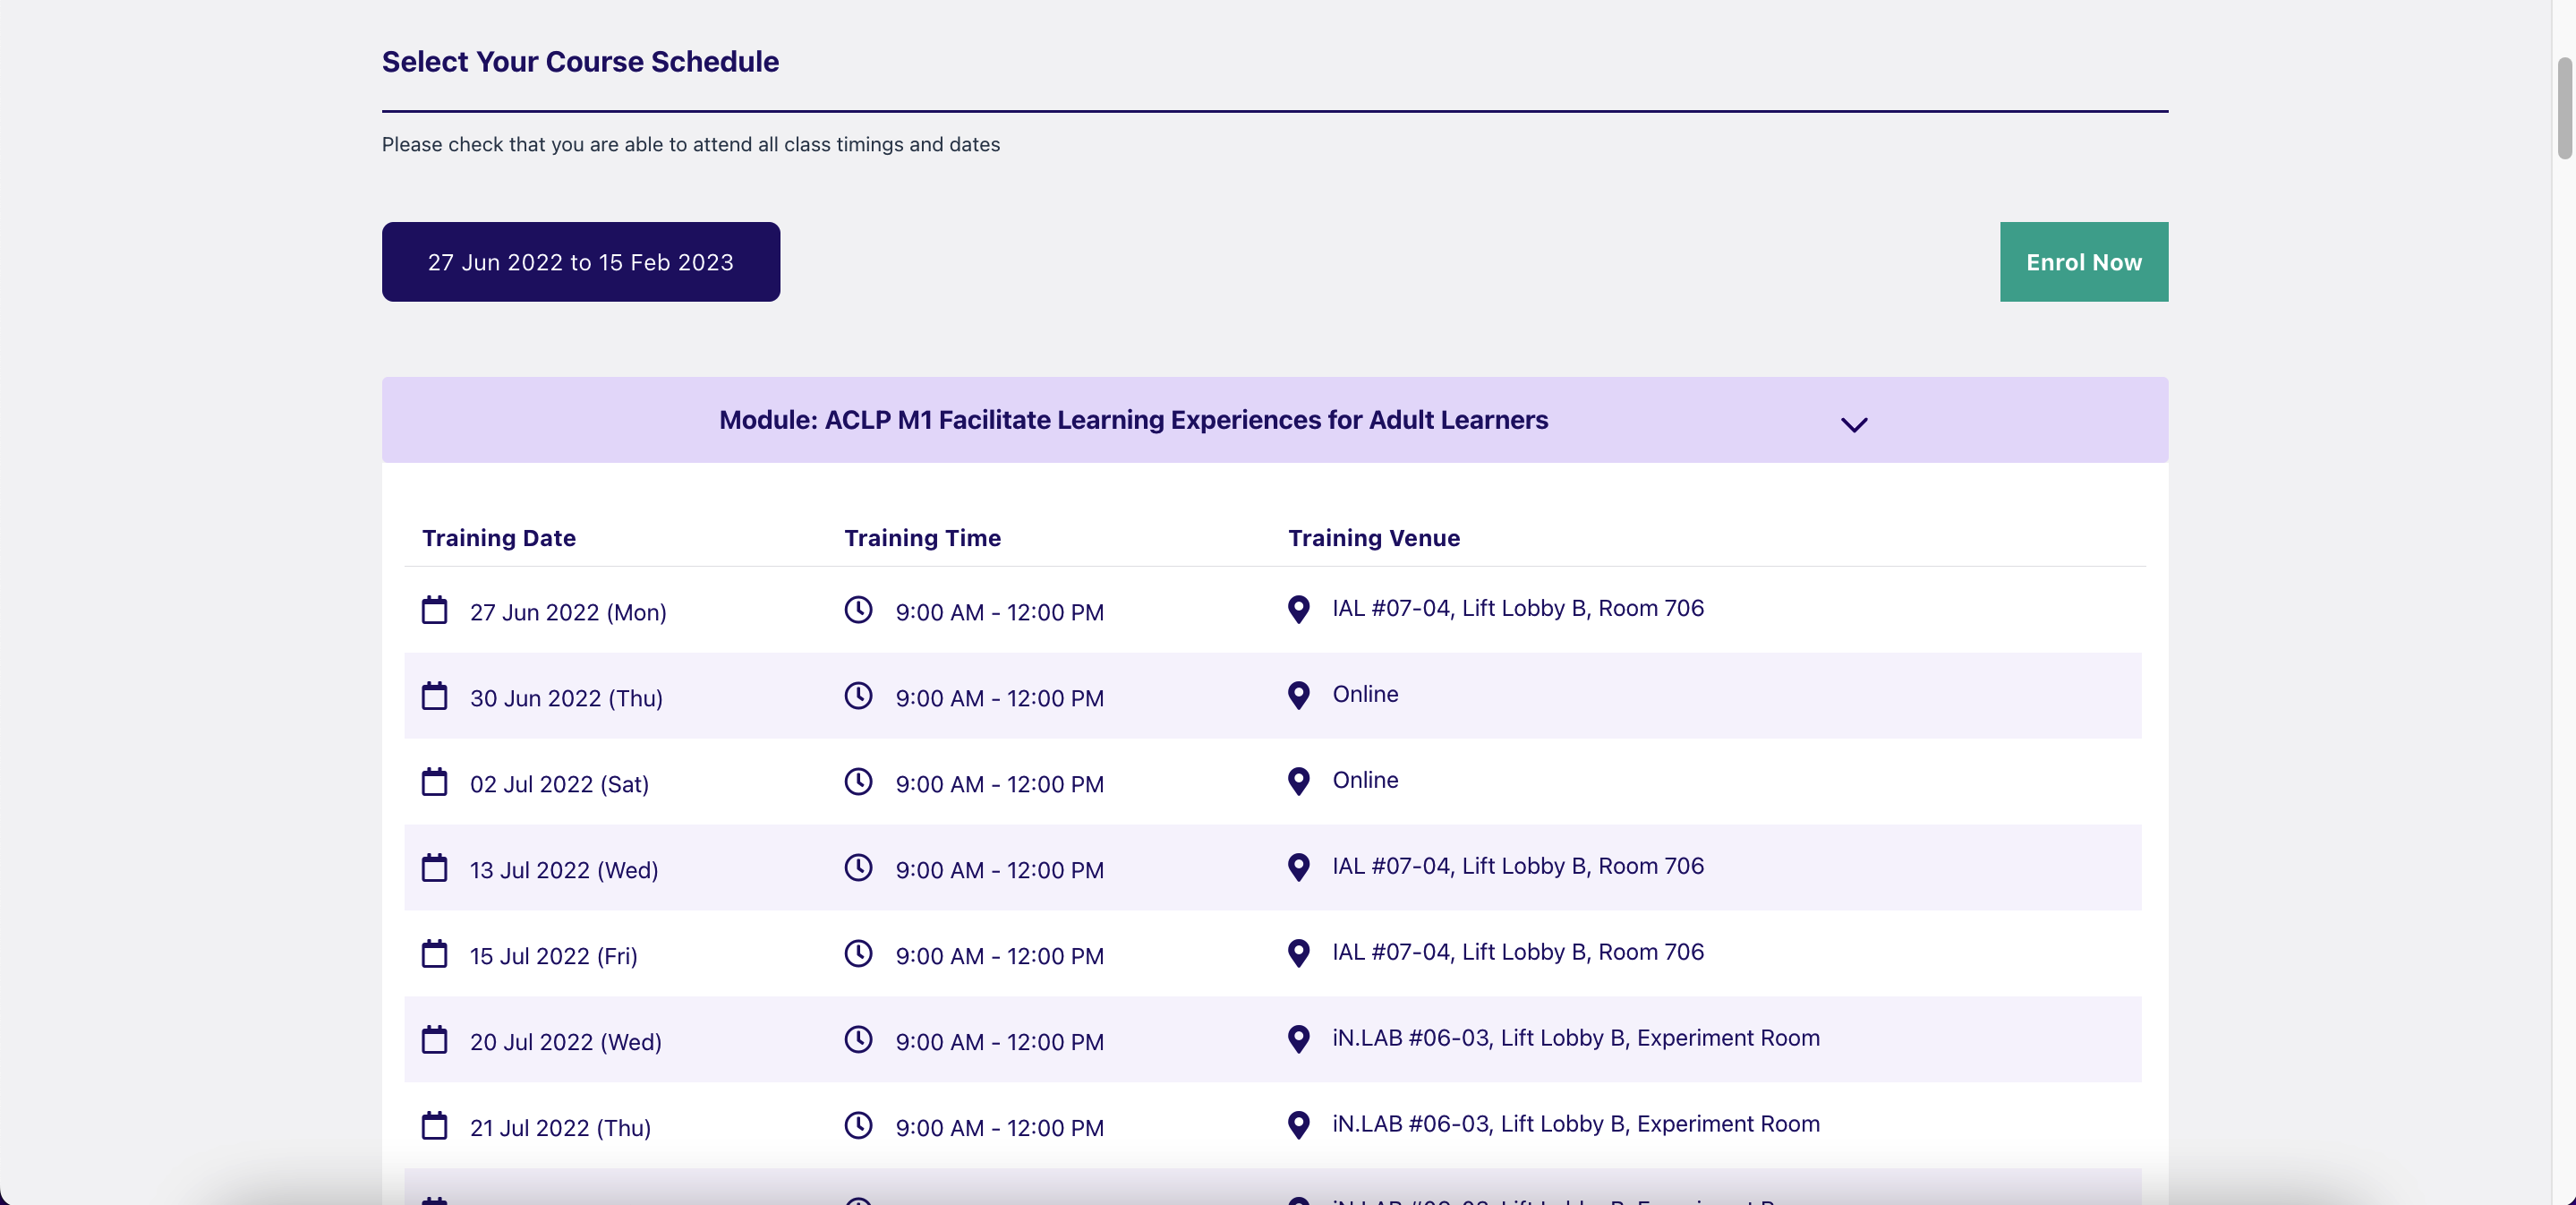This screenshot has width=2576, height=1205.
Task: Click time 9:00 AM - 12:00 PM for 02 Jul
Action: coord(999,784)
